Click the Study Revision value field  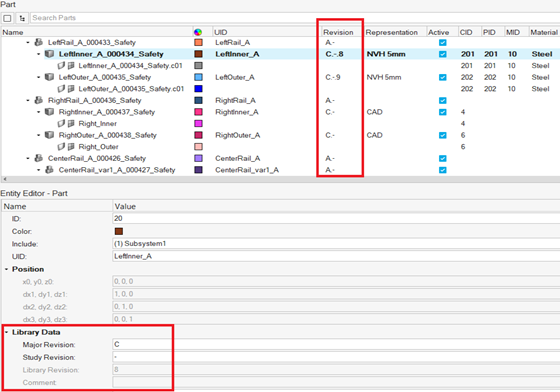coord(336,357)
